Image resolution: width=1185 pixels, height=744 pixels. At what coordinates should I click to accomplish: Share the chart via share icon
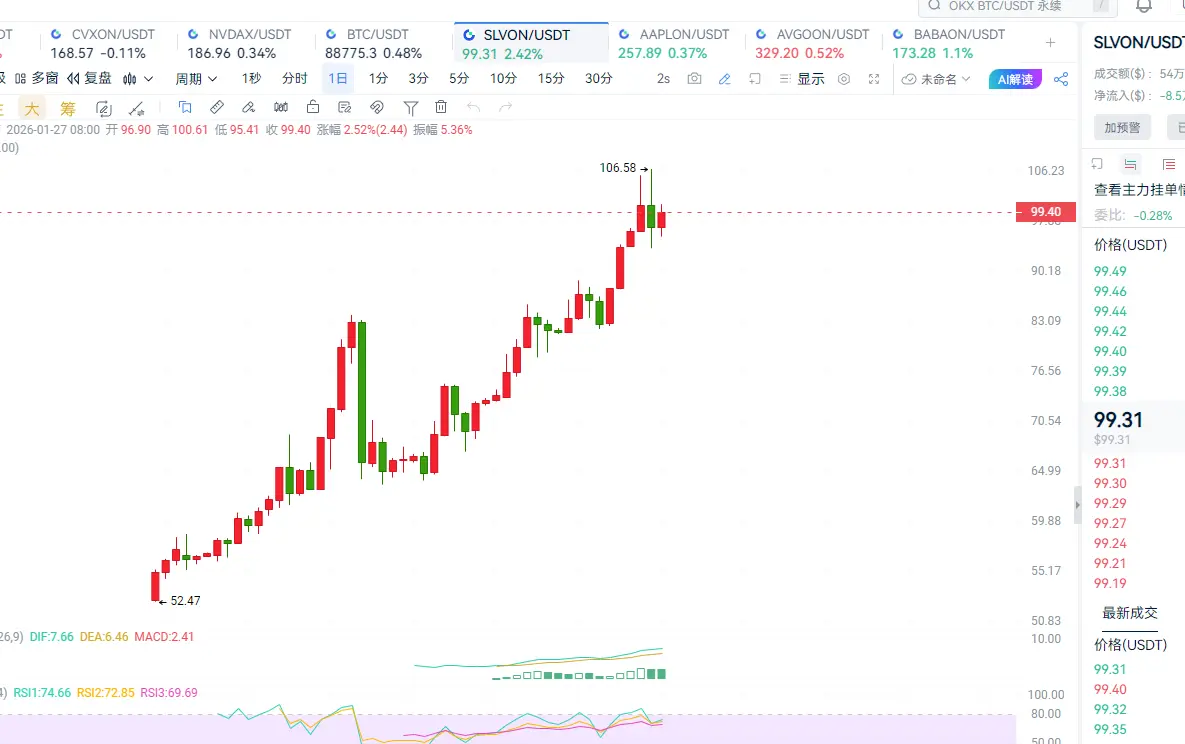[1061, 79]
